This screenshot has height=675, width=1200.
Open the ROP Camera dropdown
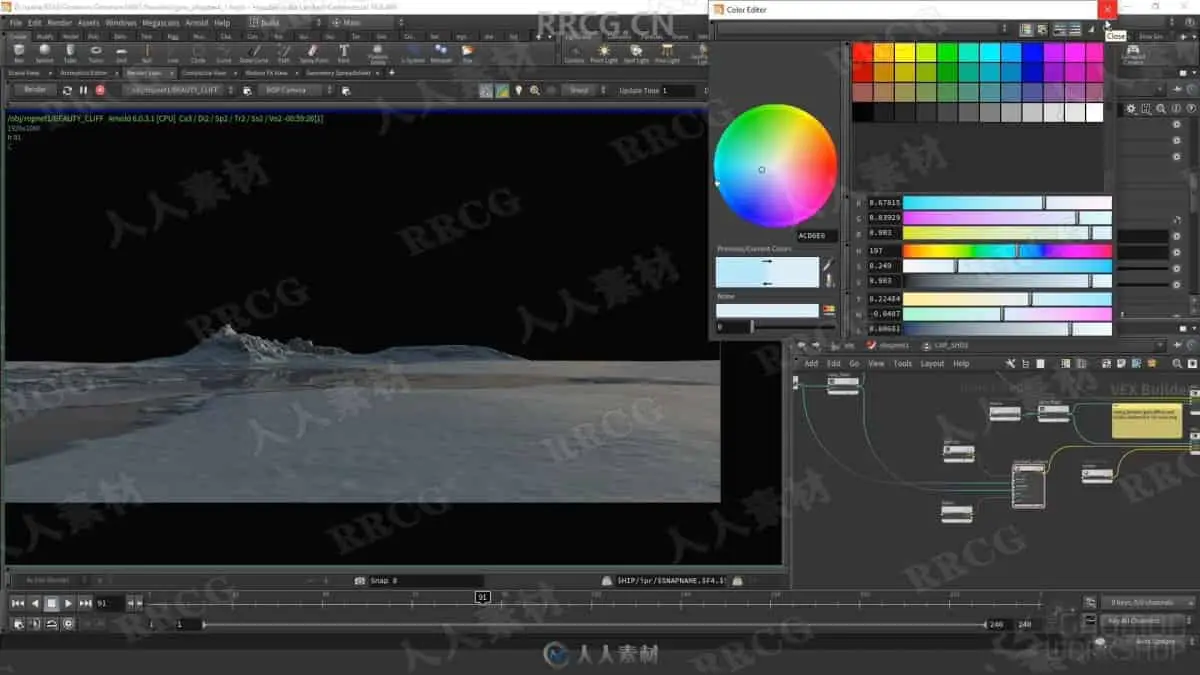(x=295, y=90)
